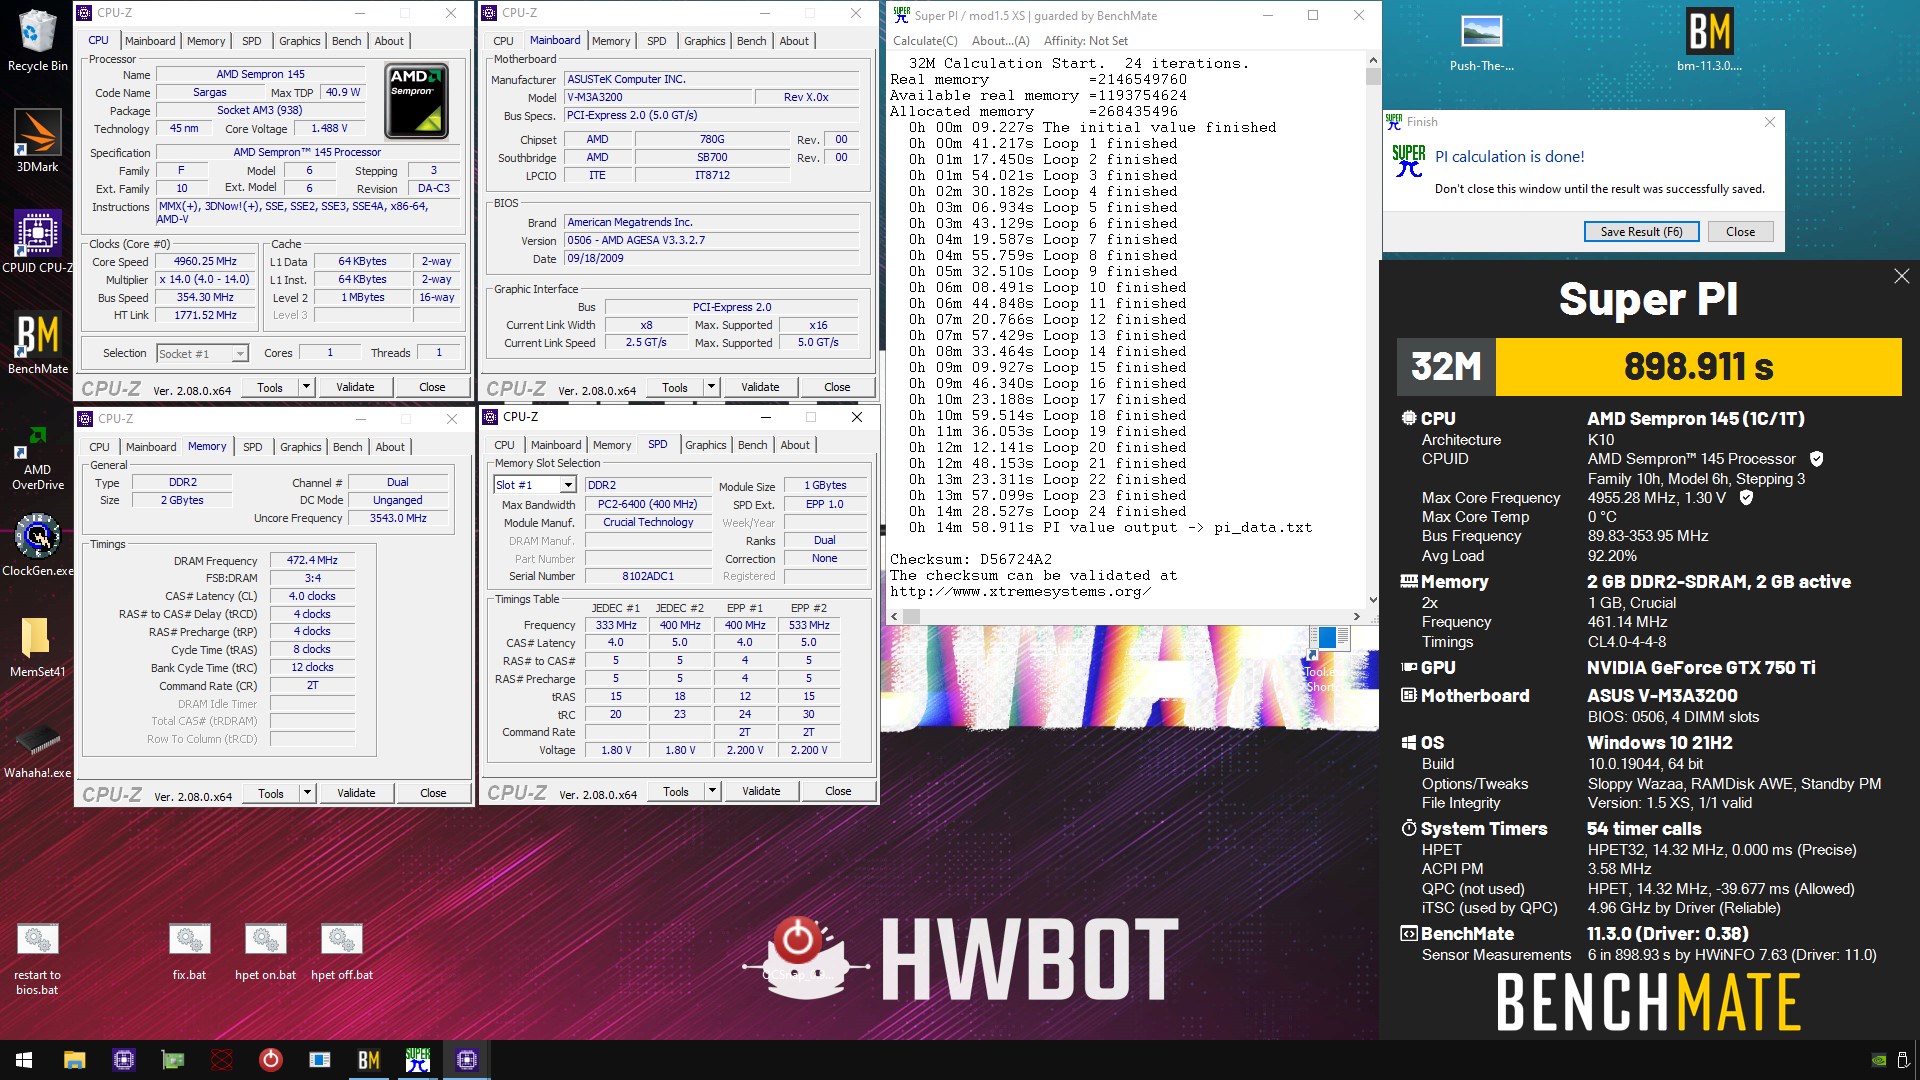1920x1080 pixels.
Task: Click Super PI vertical scrollbar down arrow
Action: click(1373, 599)
